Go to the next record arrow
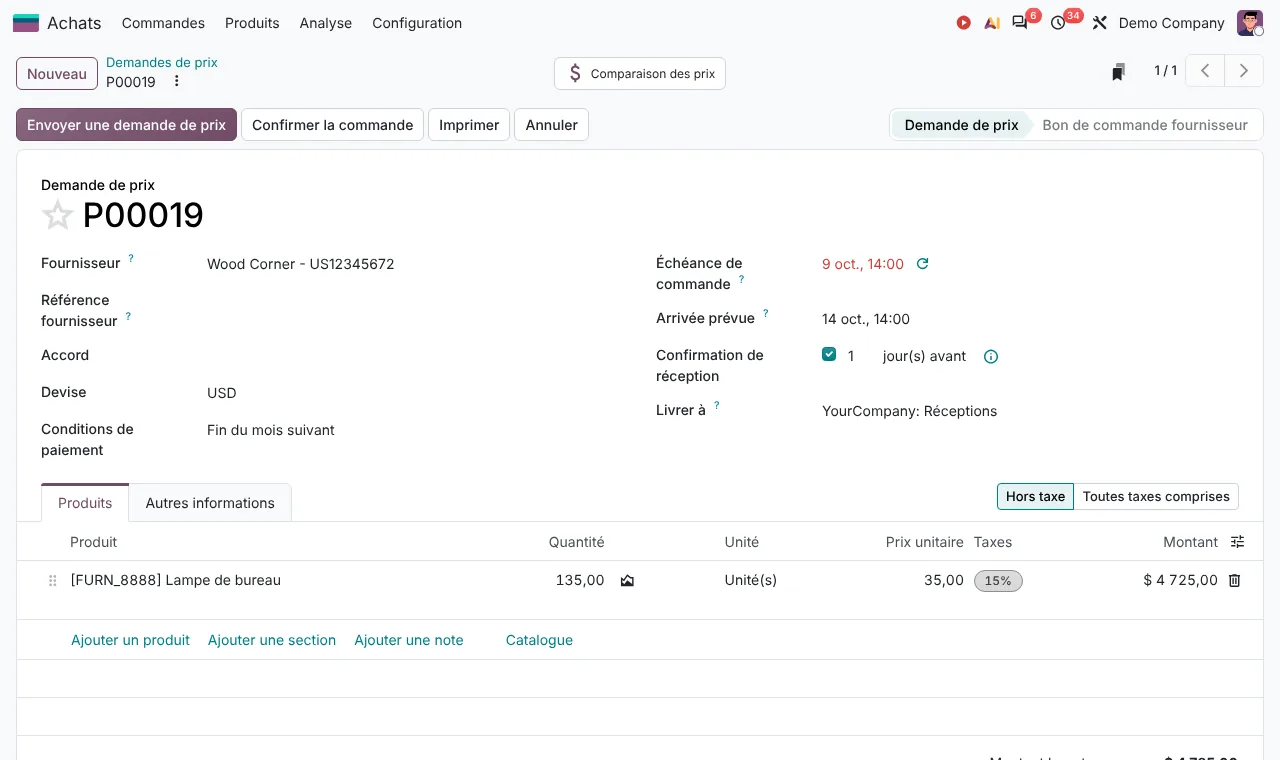1280x760 pixels. pyautogui.click(x=1244, y=71)
